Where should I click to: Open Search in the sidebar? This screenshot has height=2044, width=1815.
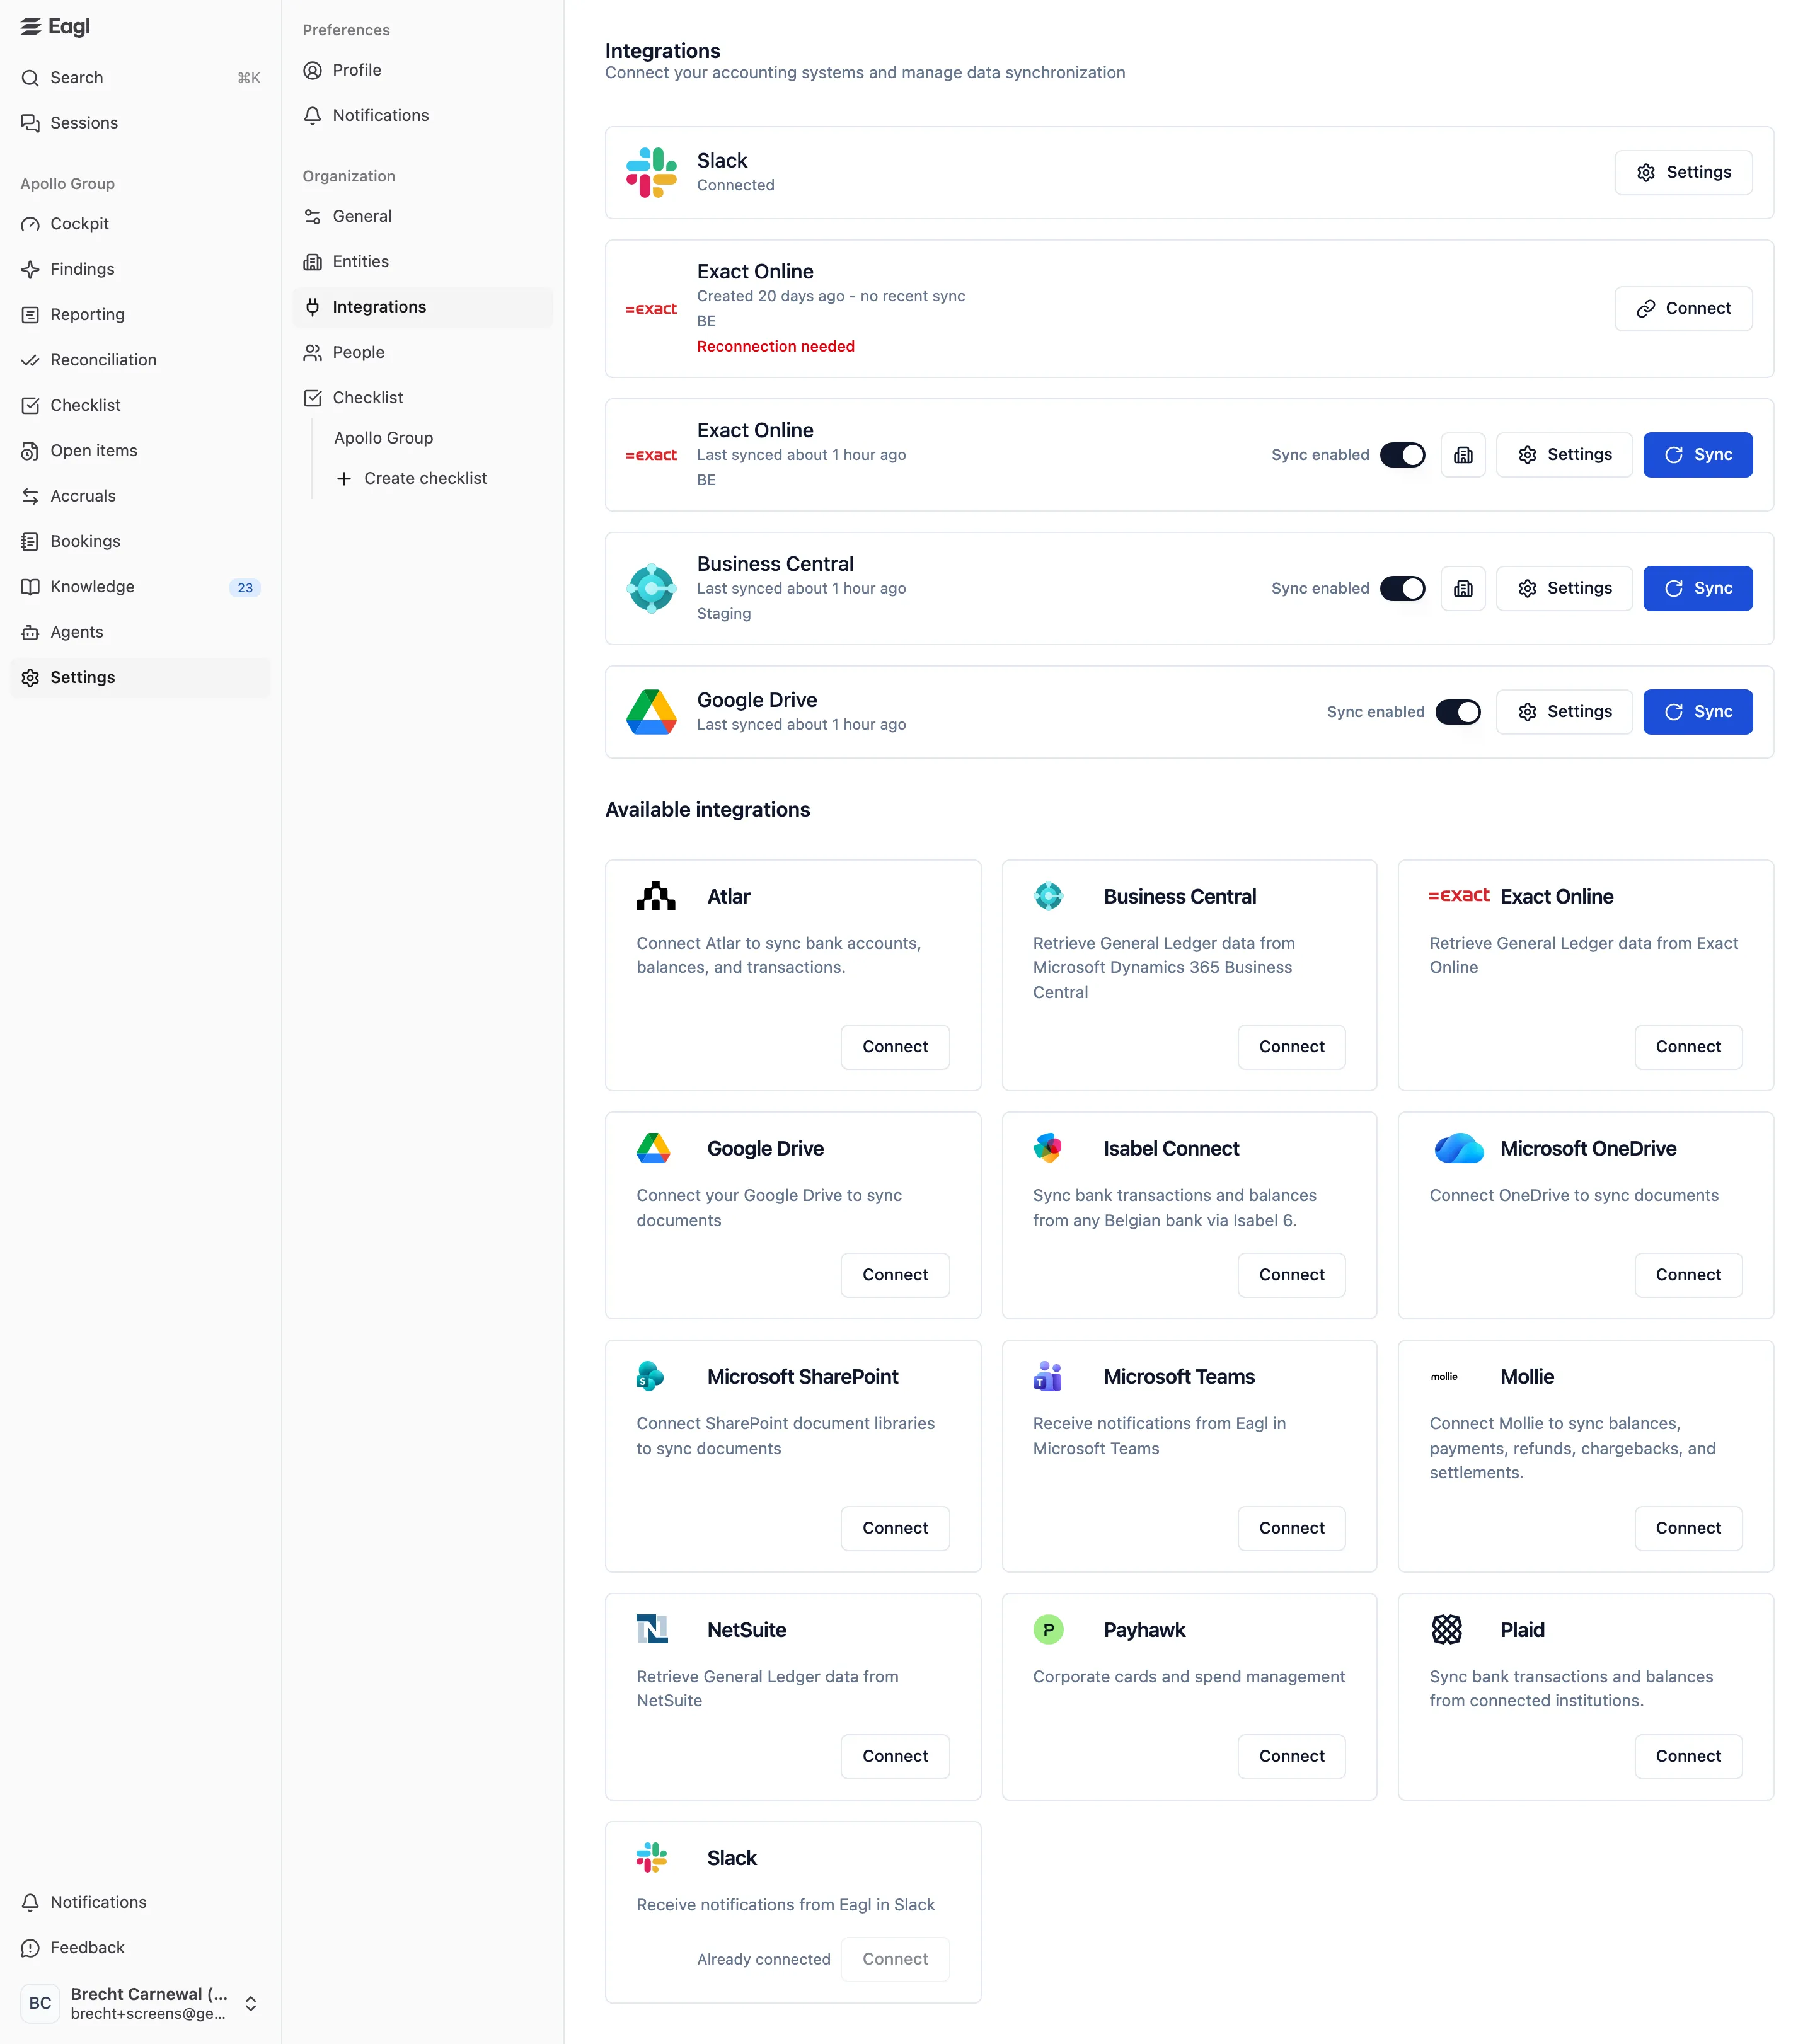pos(141,78)
